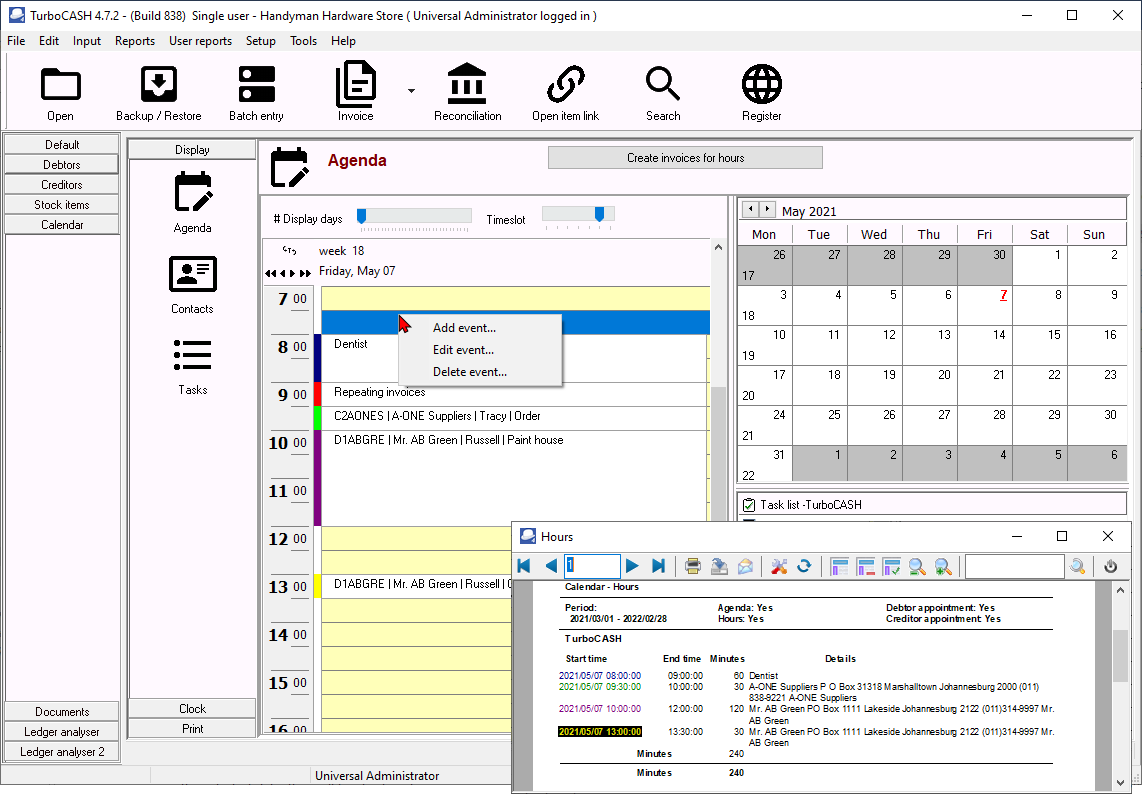Click the Hours report search field
Image resolution: width=1142 pixels, height=794 pixels.
(1014, 567)
